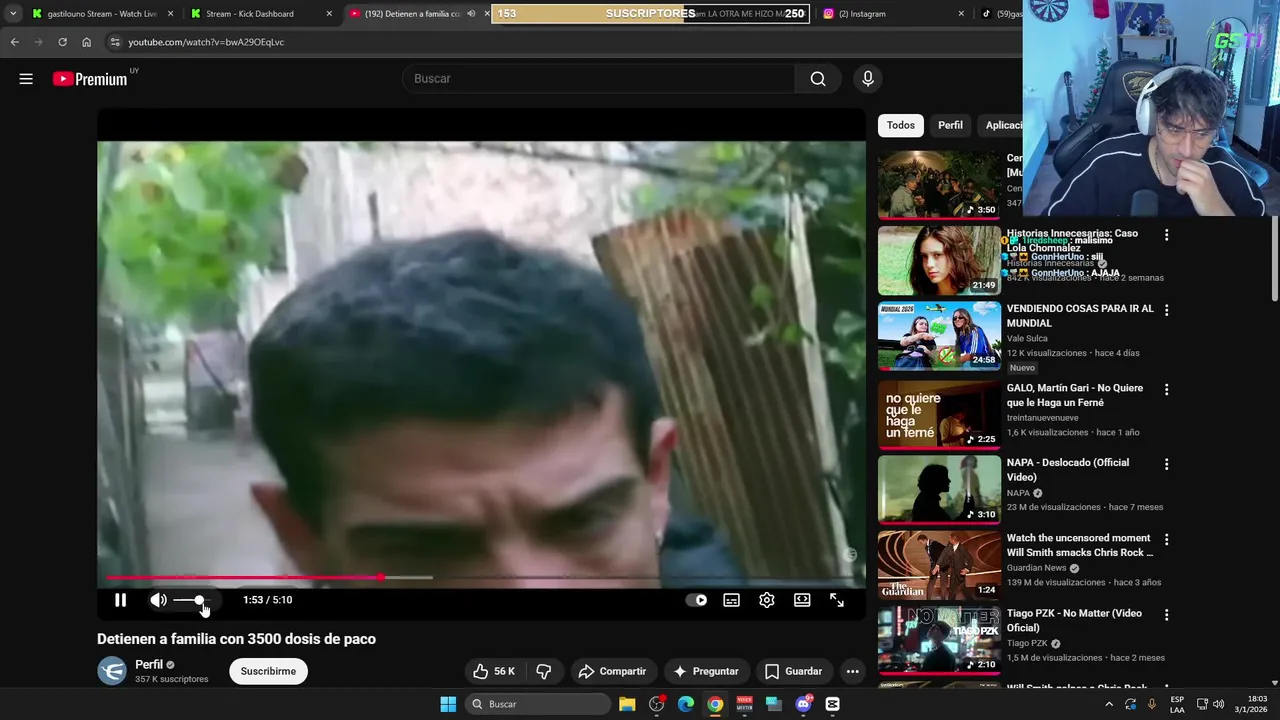The width and height of the screenshot is (1280, 720).
Task: Click Vale Sulca channel name
Action: point(1027,338)
